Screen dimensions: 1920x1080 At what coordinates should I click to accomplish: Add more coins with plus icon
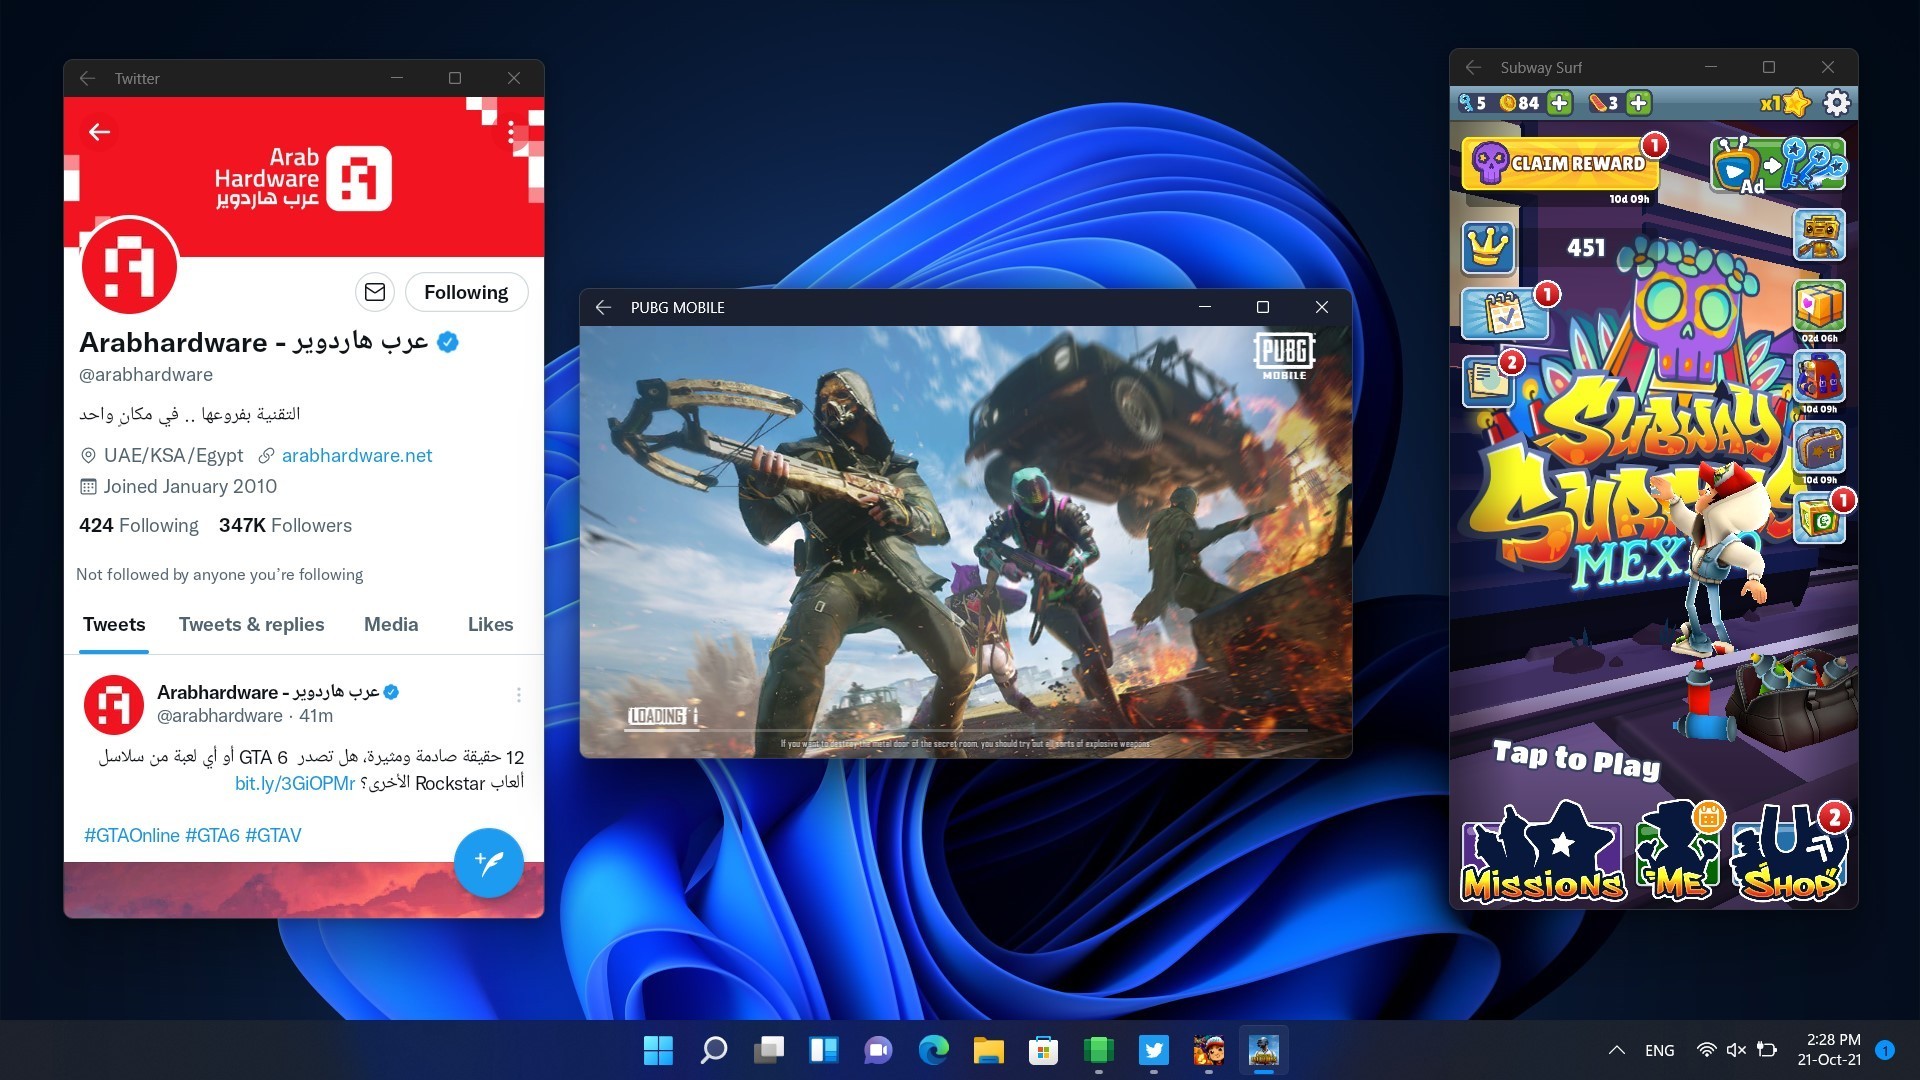click(1559, 103)
